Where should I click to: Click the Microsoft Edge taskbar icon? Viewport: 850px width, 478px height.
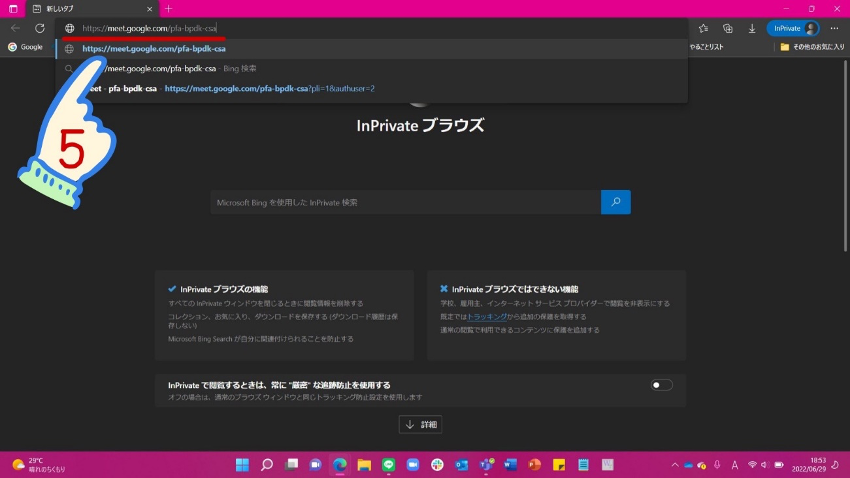click(340, 464)
